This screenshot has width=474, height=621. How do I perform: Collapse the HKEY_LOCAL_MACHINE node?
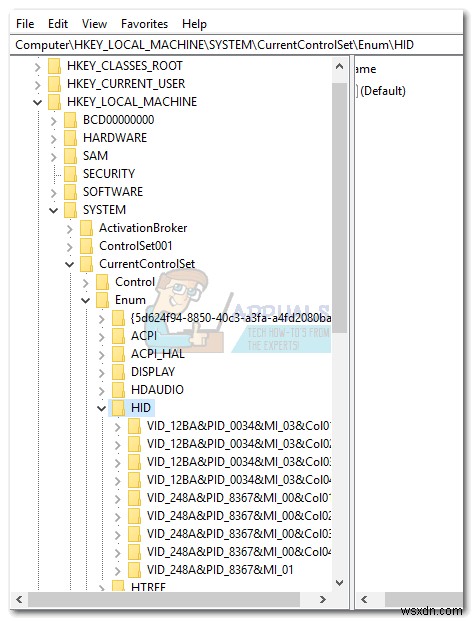[x=38, y=103]
